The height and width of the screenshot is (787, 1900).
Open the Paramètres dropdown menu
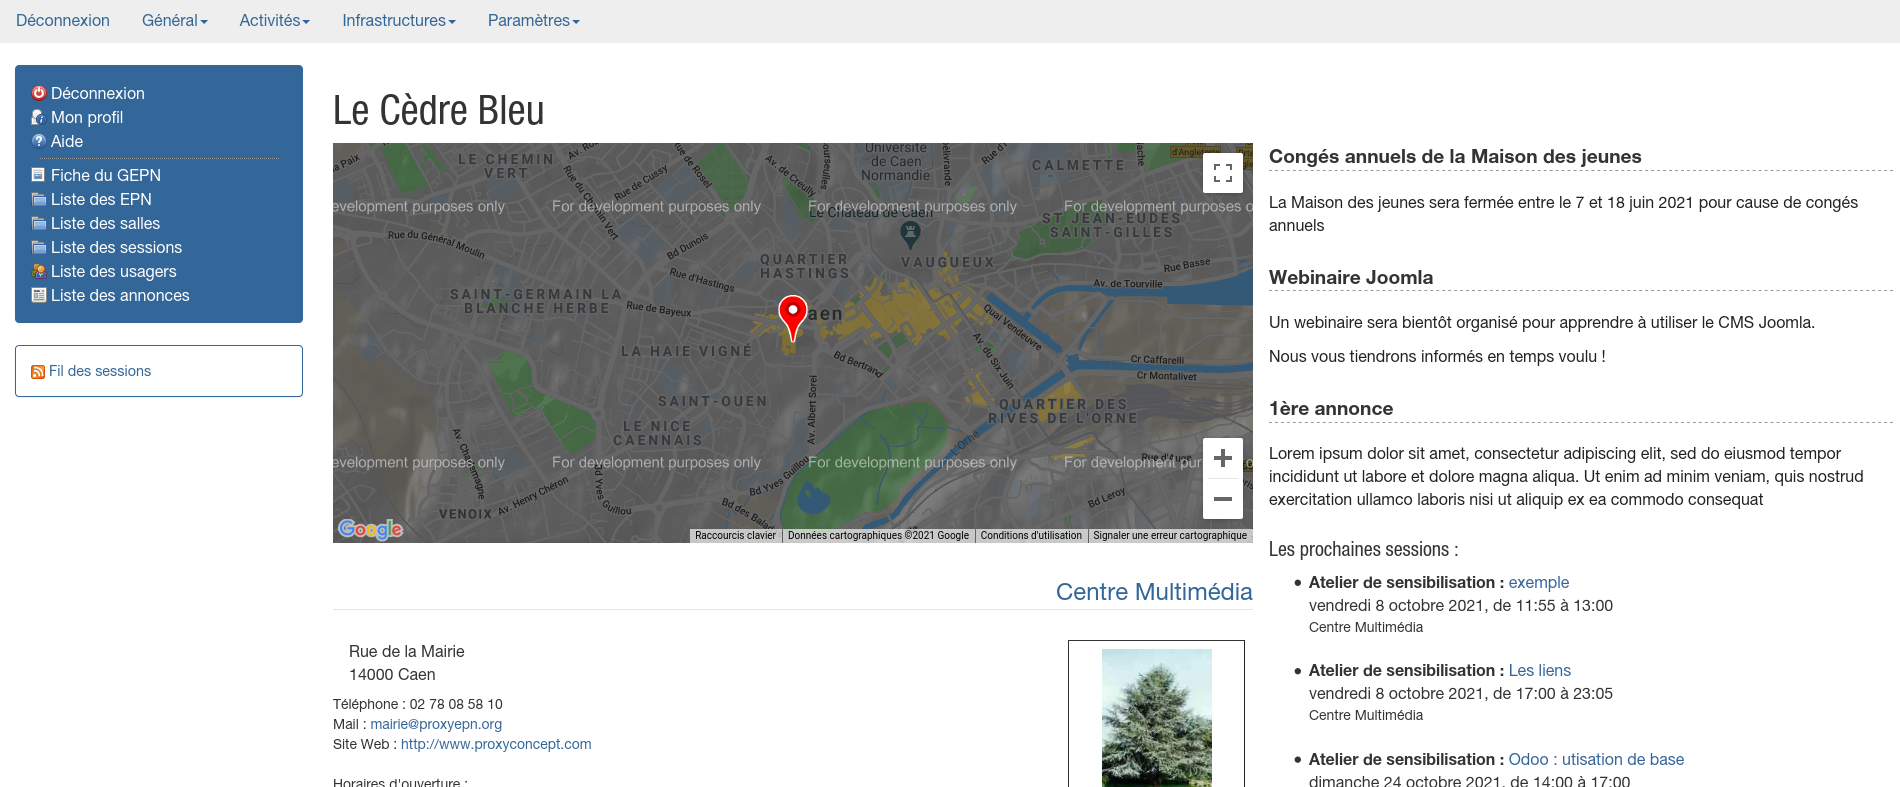[x=533, y=21]
